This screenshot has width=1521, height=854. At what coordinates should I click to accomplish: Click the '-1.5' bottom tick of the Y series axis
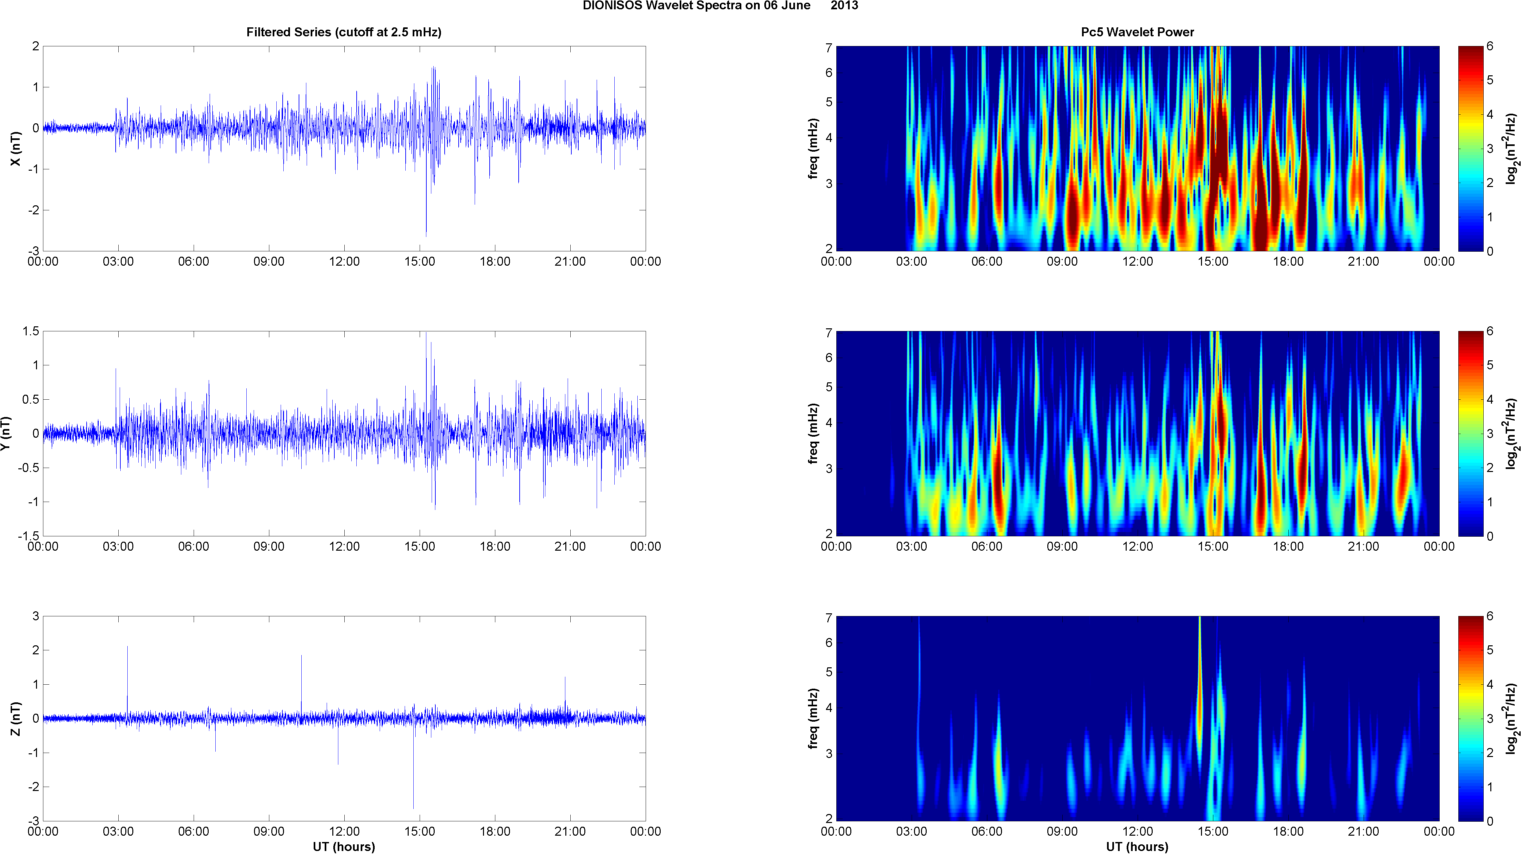pos(28,536)
